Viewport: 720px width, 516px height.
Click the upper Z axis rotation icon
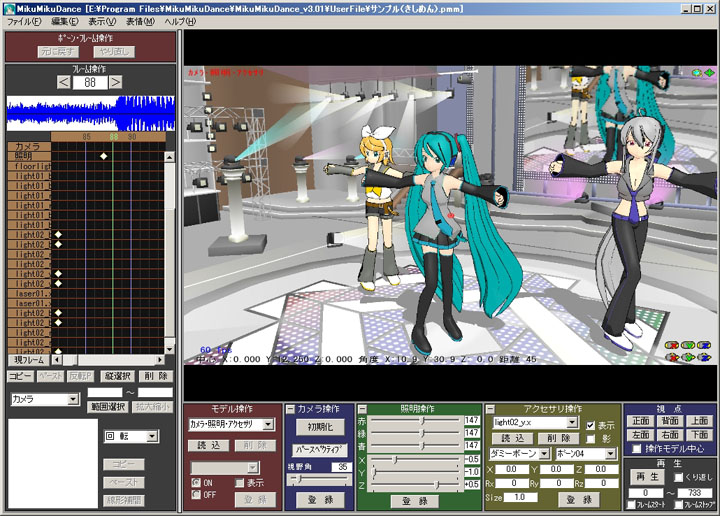[x=704, y=345]
